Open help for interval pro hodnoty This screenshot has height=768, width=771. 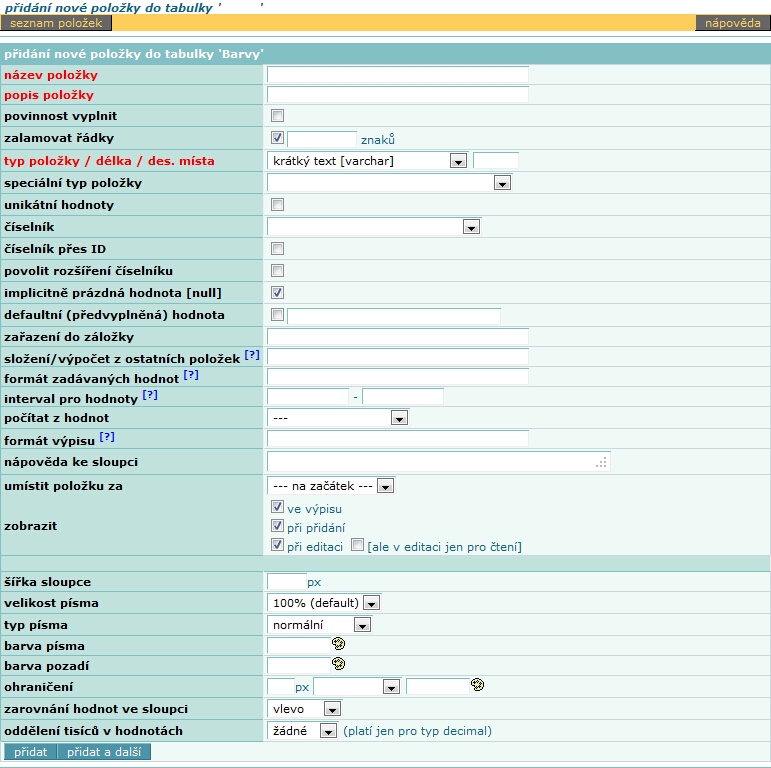point(150,396)
